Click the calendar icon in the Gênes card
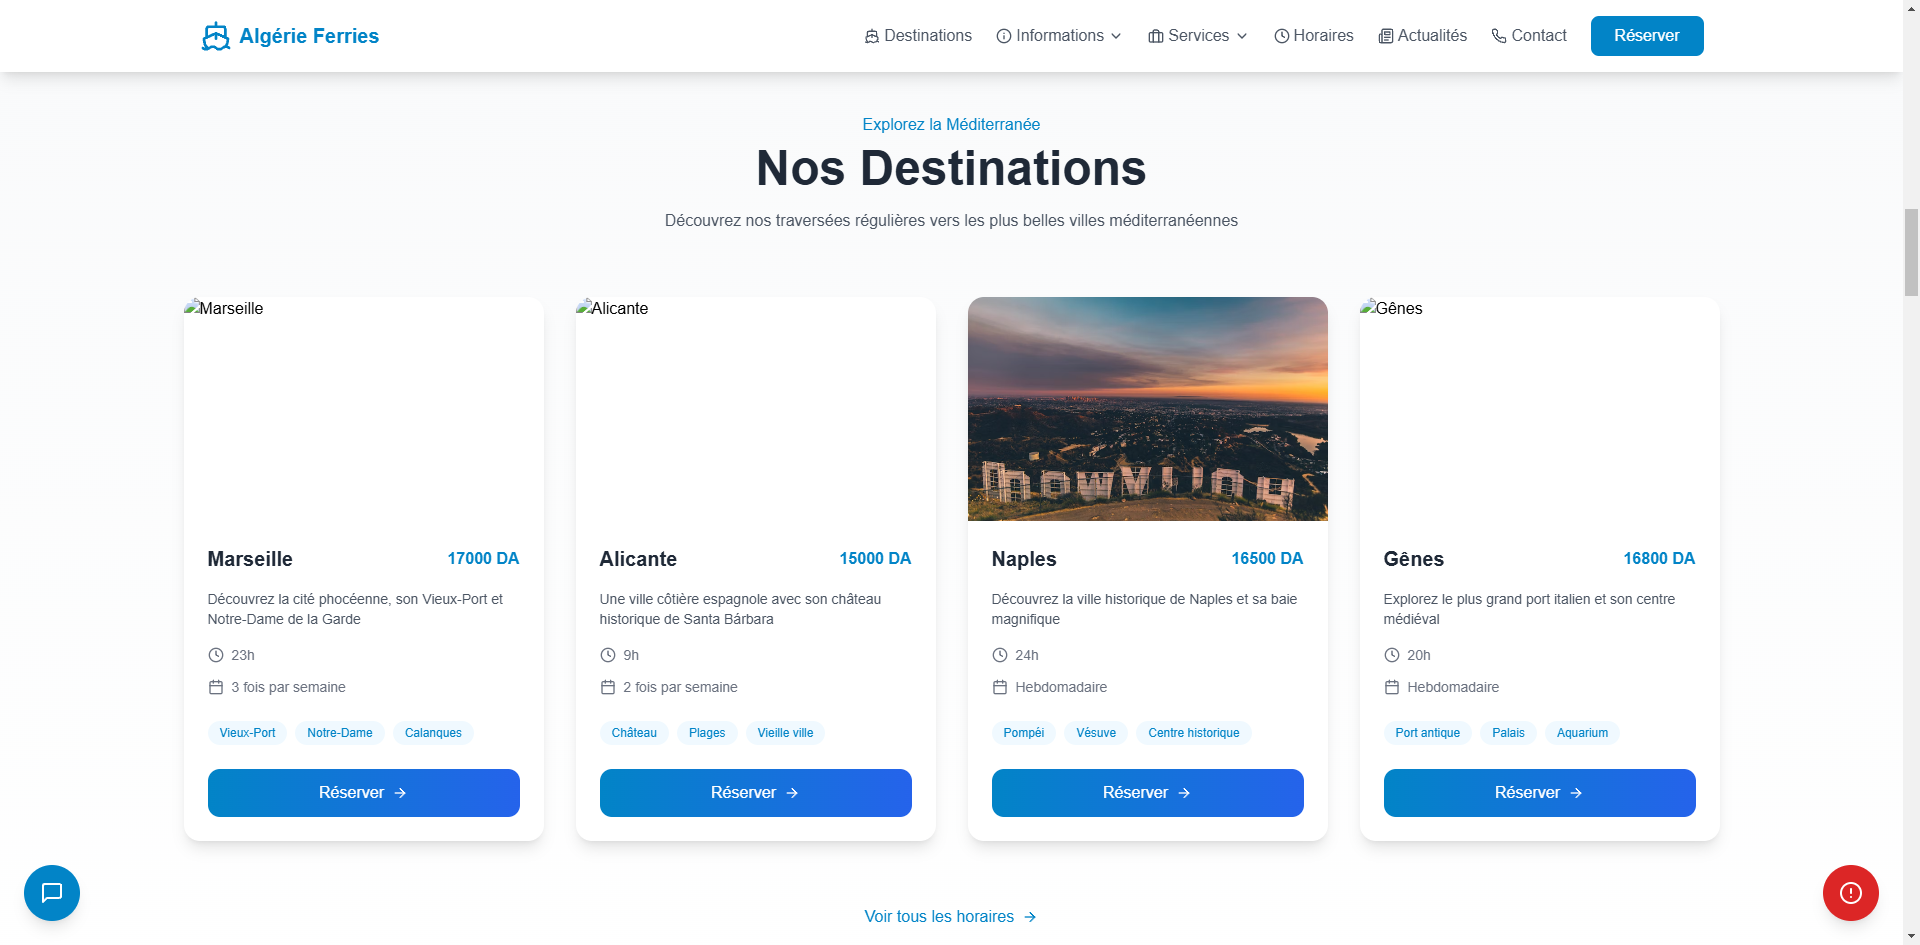This screenshot has width=1920, height=945. click(1391, 687)
